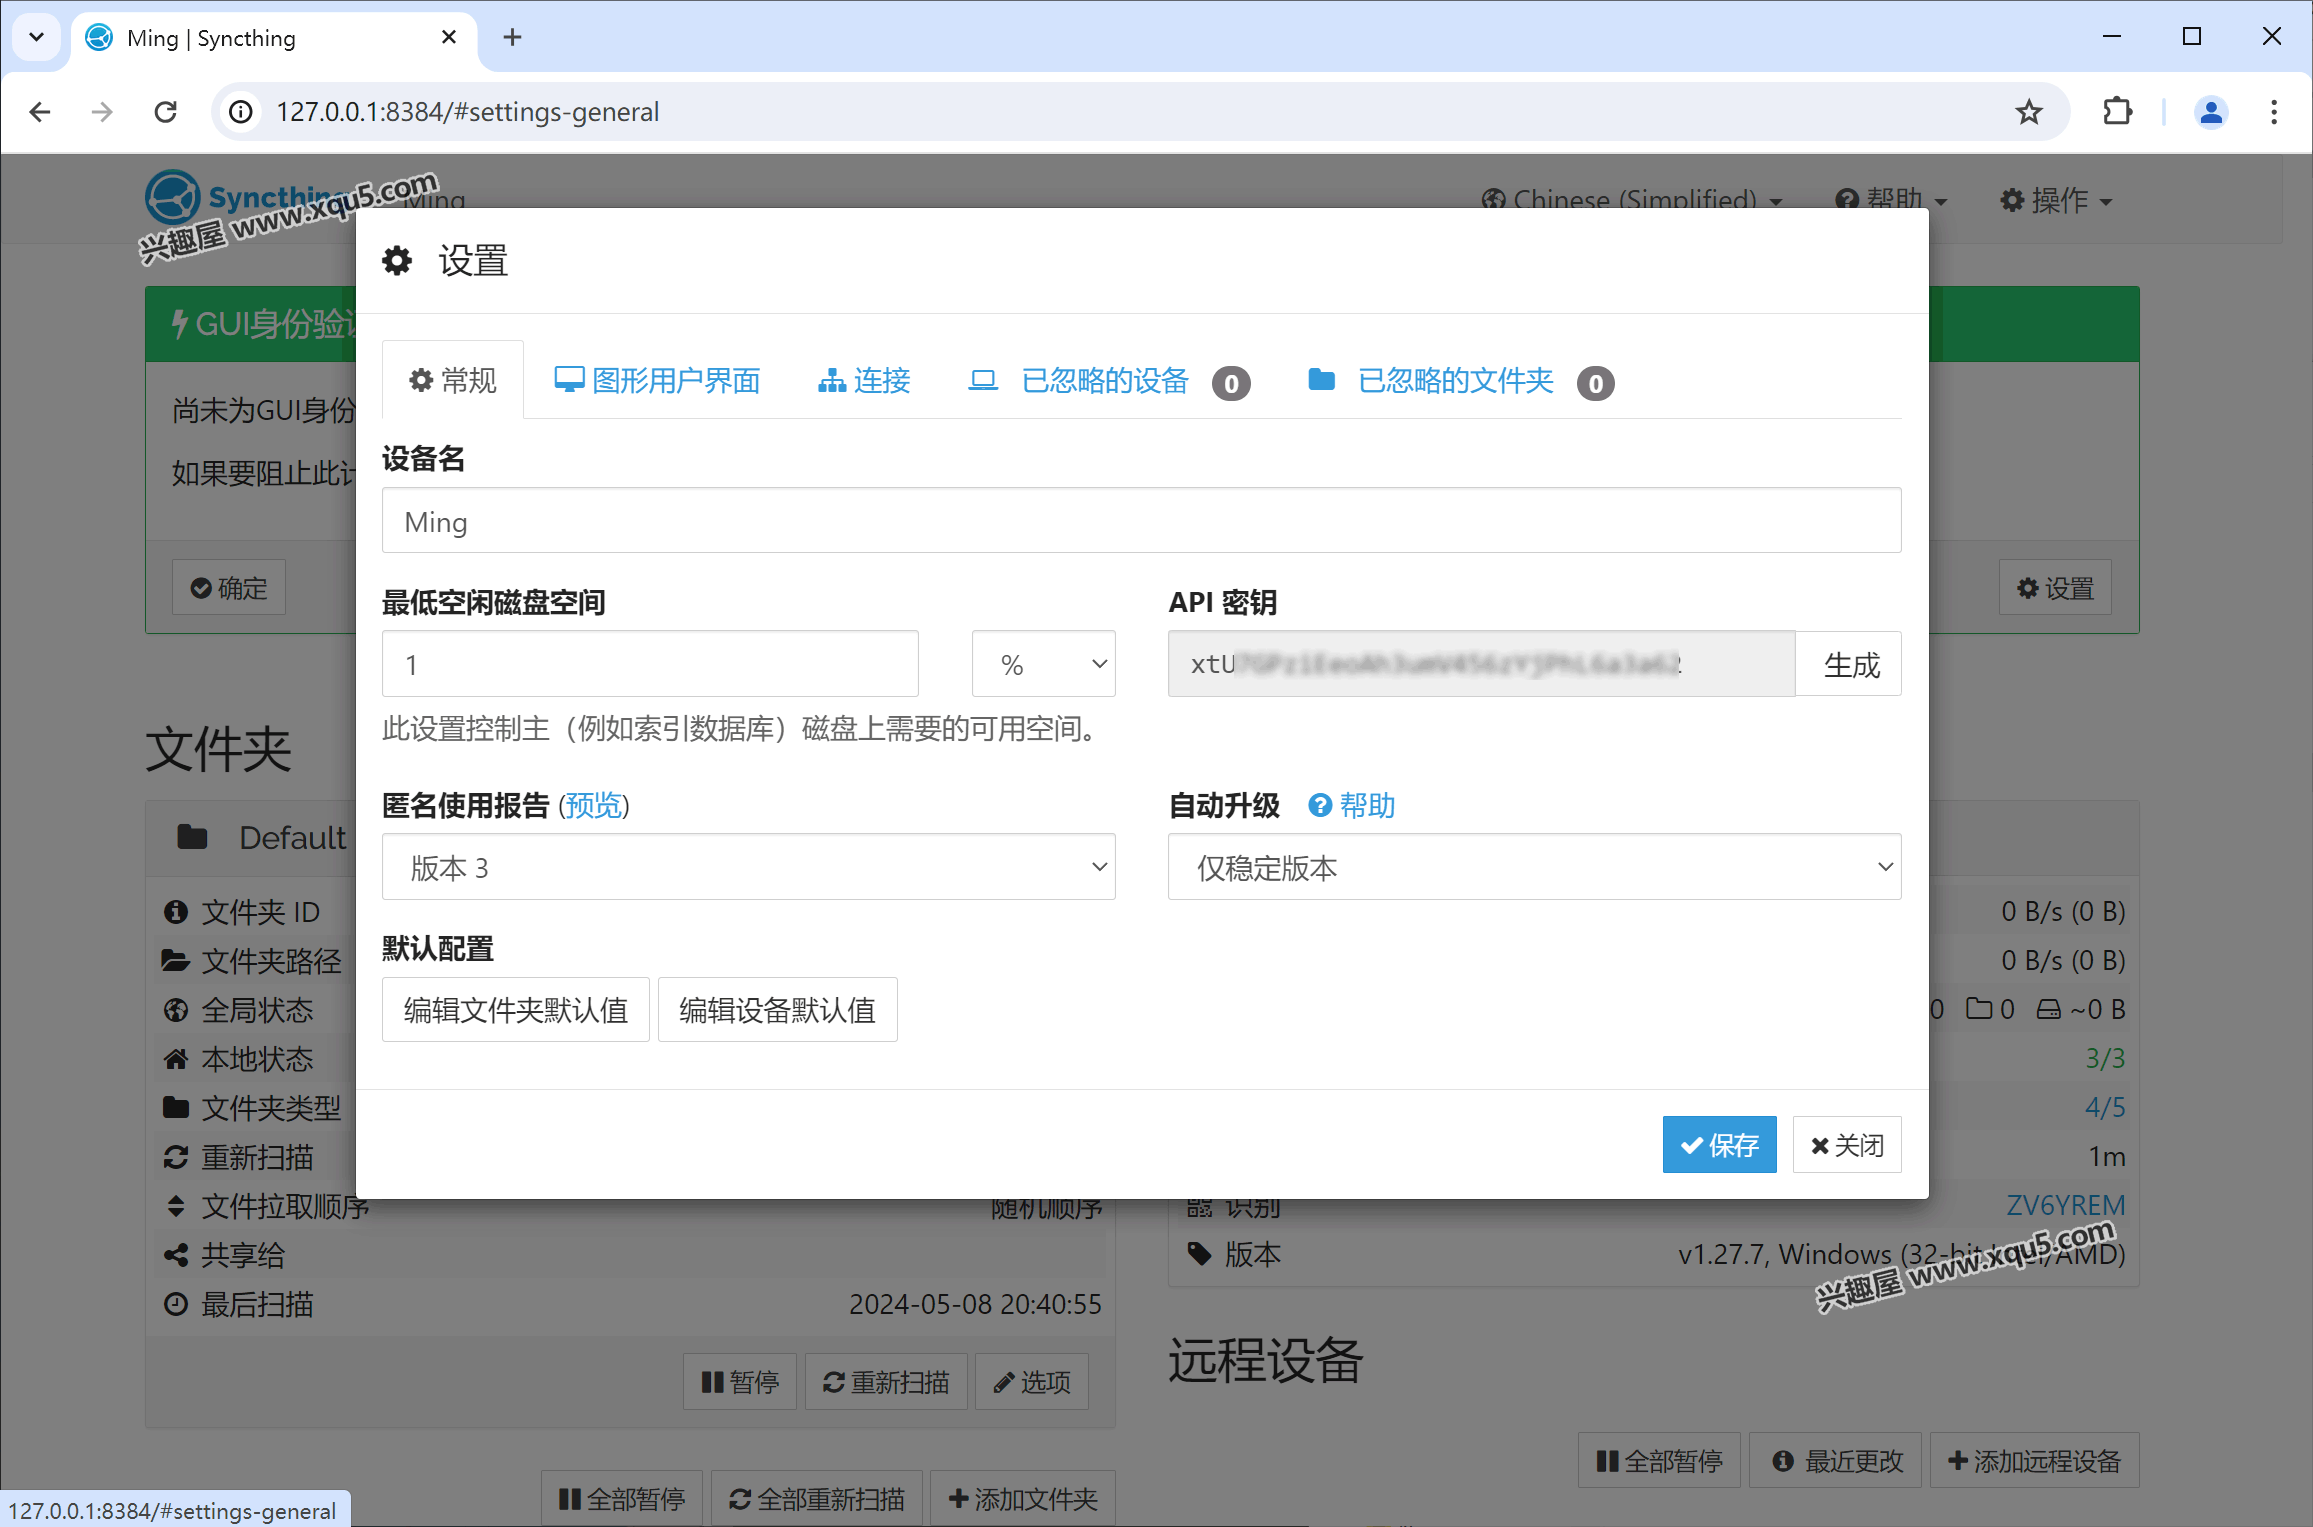Click the 设置 button in the warning panel
Viewport: 2313px width, 1527px height.
pyautogui.click(x=2056, y=588)
